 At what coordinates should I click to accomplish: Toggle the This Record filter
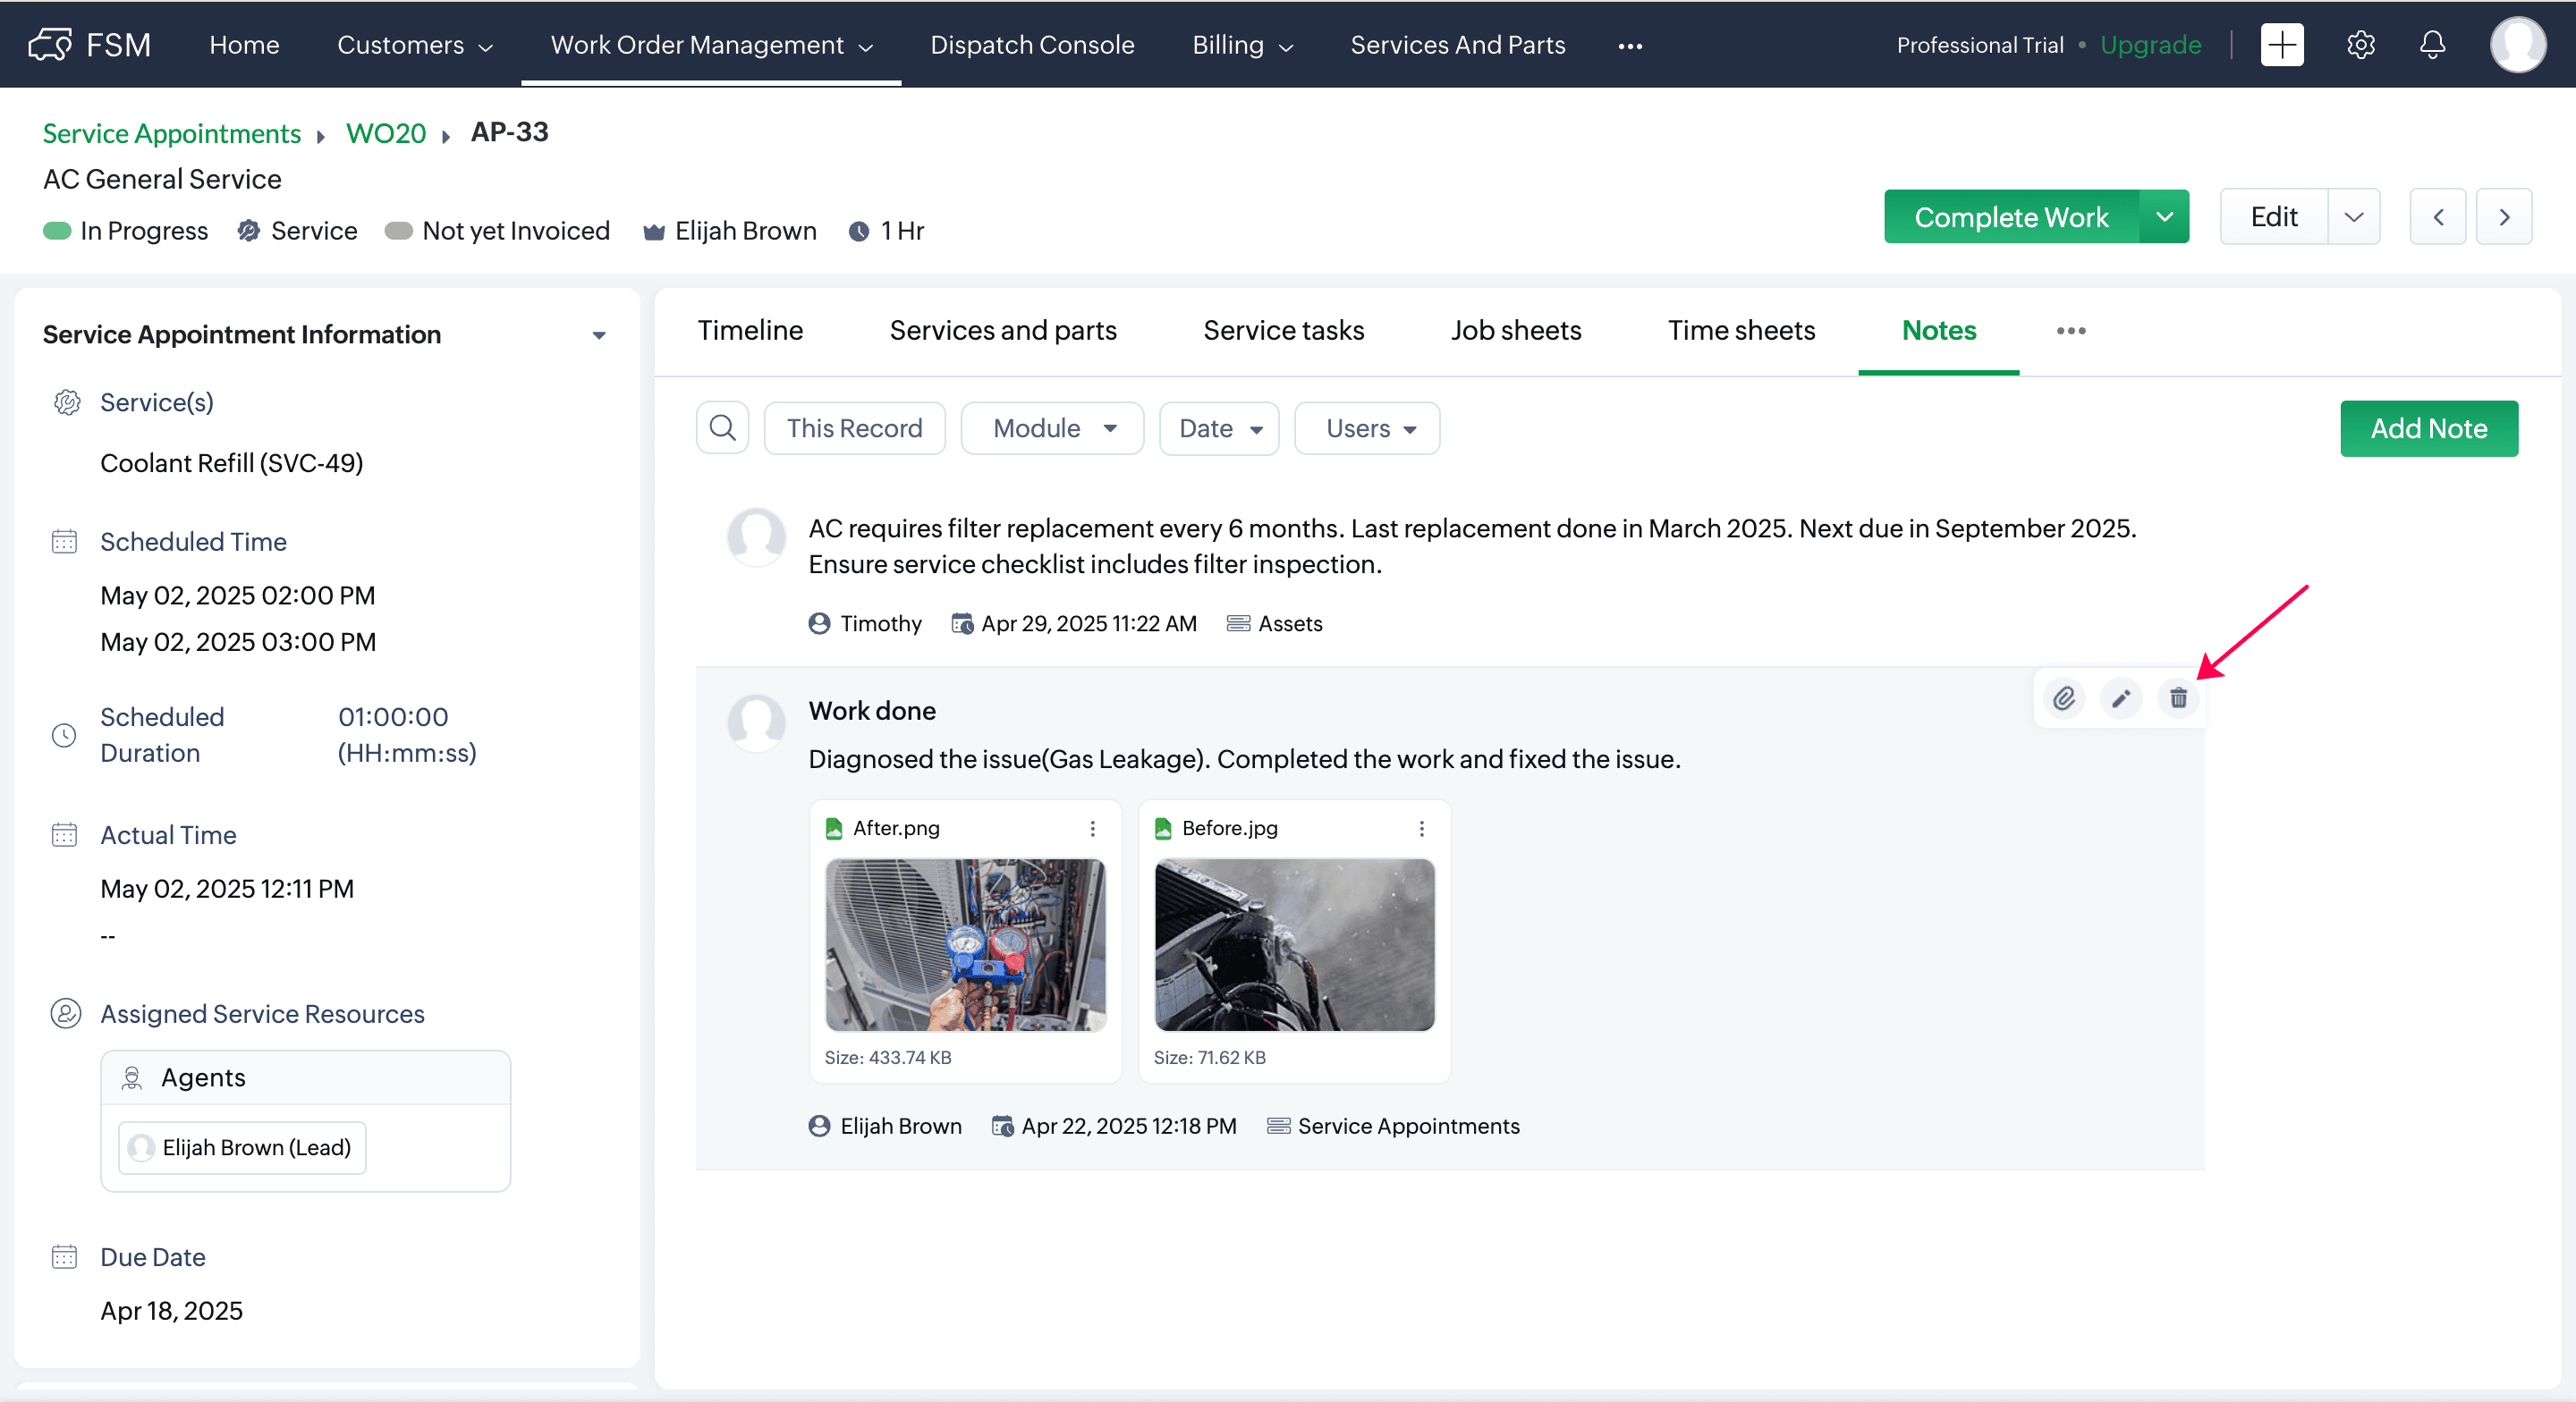coord(854,428)
